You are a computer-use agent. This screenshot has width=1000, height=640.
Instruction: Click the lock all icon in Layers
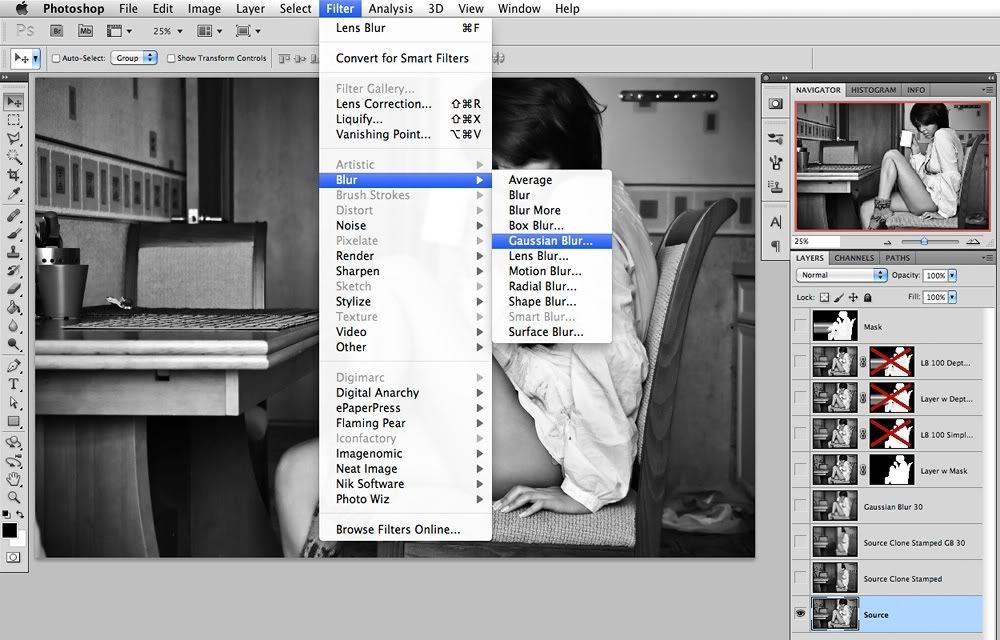coord(867,297)
